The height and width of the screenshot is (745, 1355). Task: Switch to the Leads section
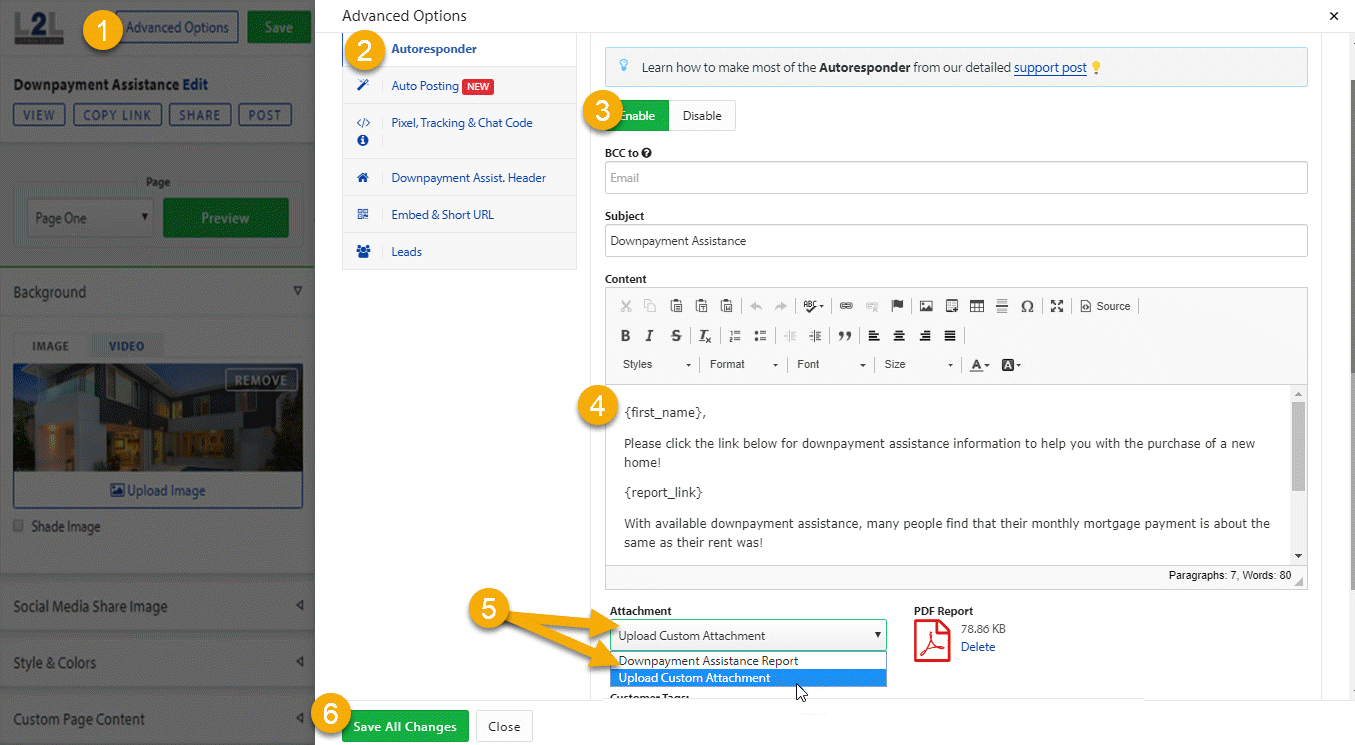pos(406,252)
